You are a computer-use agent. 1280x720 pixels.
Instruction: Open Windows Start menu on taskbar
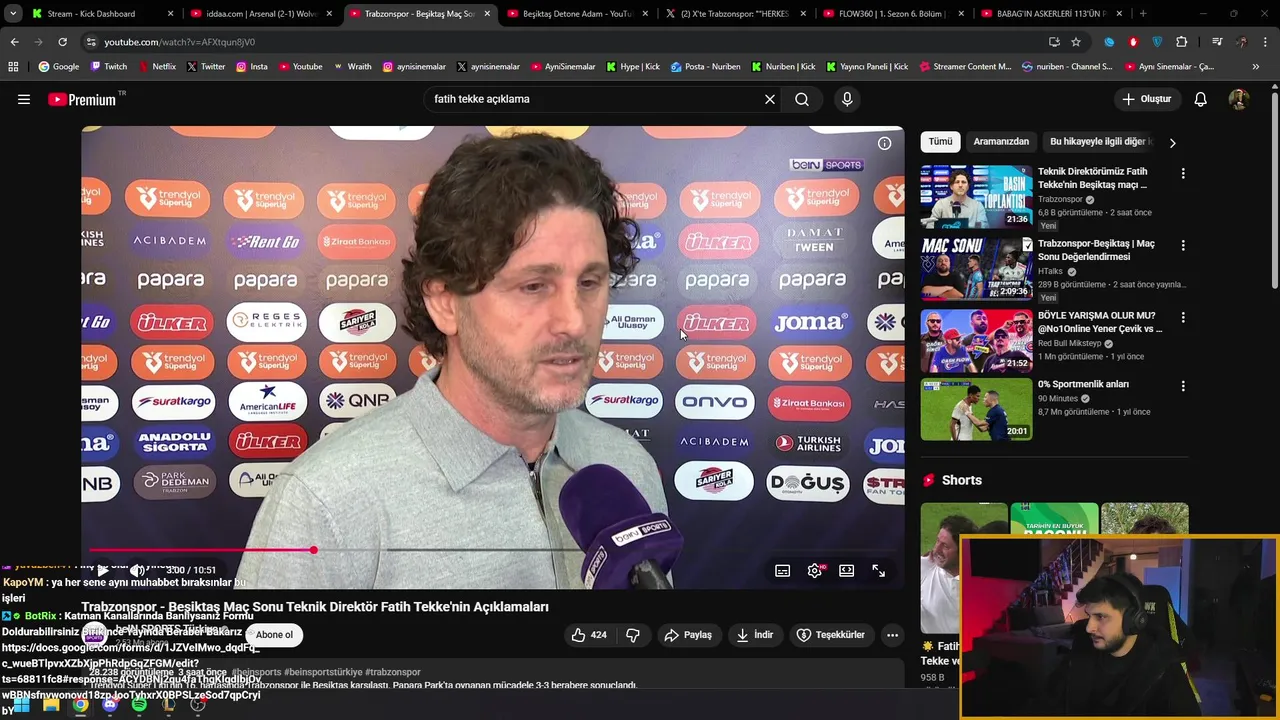pos(21,705)
